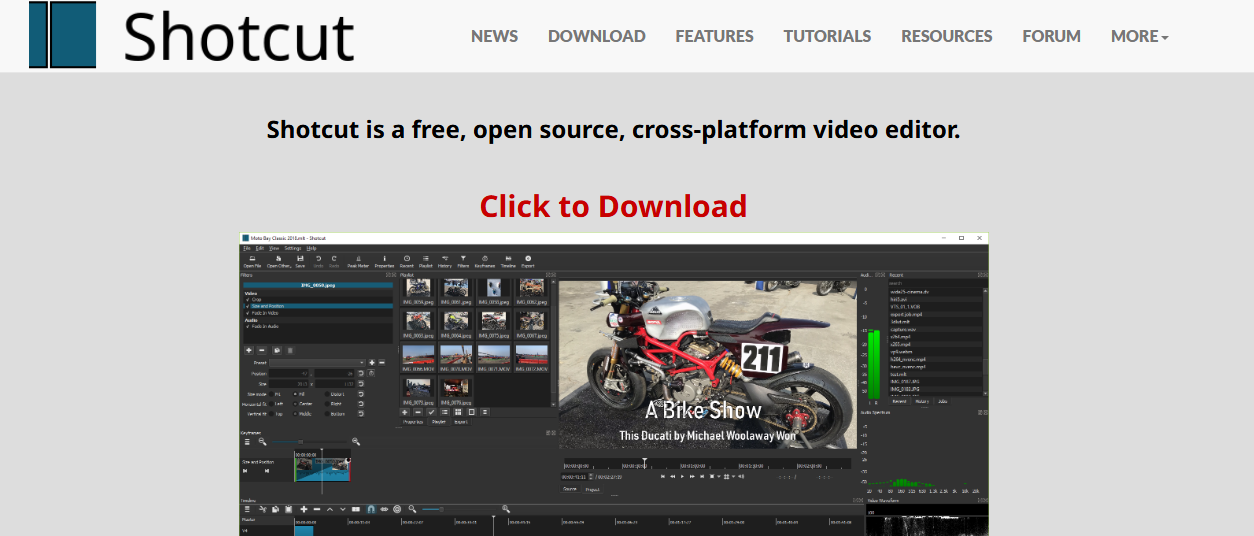Select the Distort size mode radio button
This screenshot has height=536, width=1254.
tap(327, 394)
